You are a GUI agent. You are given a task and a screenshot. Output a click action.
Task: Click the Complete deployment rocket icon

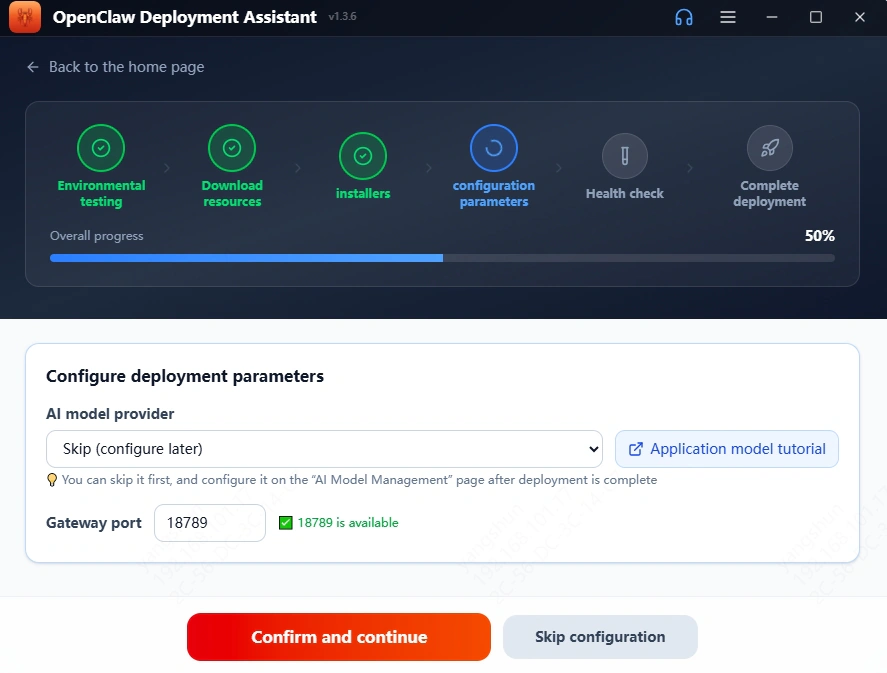[x=769, y=148]
